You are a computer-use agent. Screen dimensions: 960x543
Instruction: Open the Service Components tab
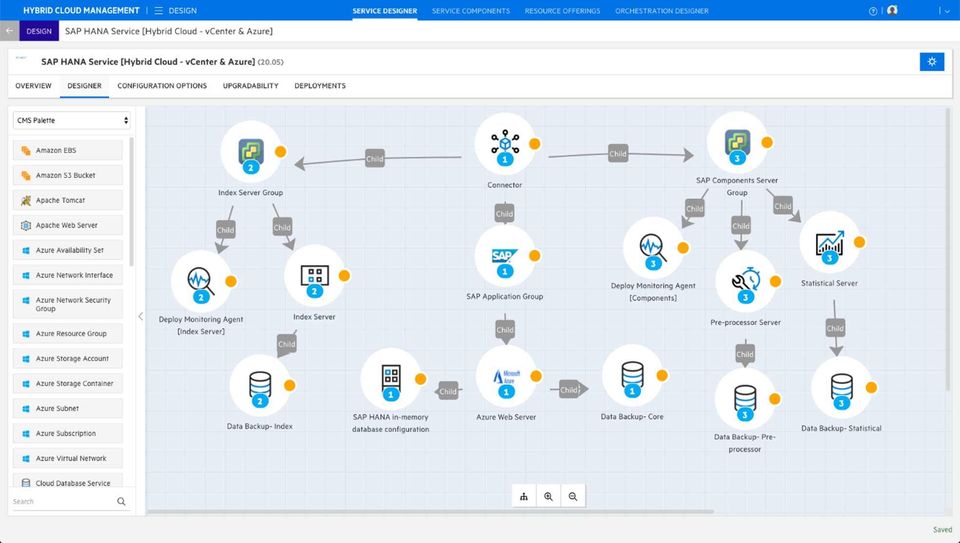click(471, 11)
